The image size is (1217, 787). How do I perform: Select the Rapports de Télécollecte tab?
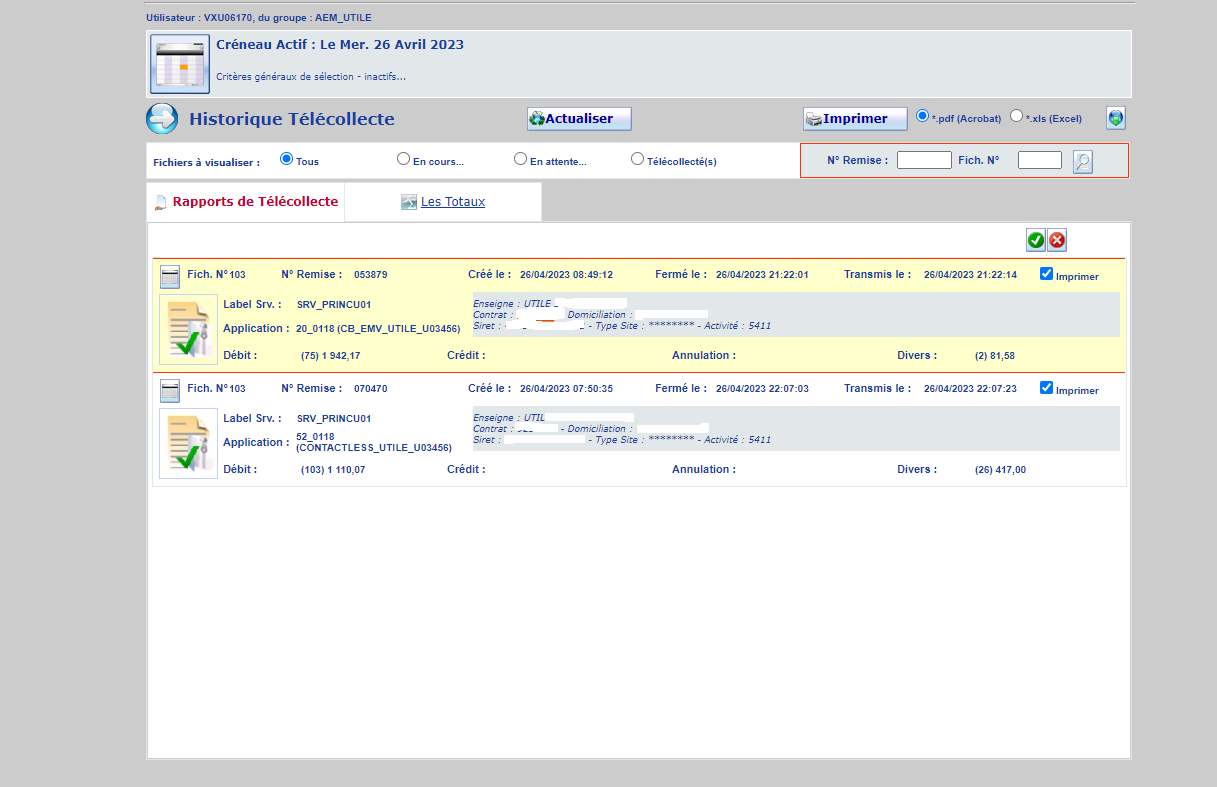[x=254, y=202]
